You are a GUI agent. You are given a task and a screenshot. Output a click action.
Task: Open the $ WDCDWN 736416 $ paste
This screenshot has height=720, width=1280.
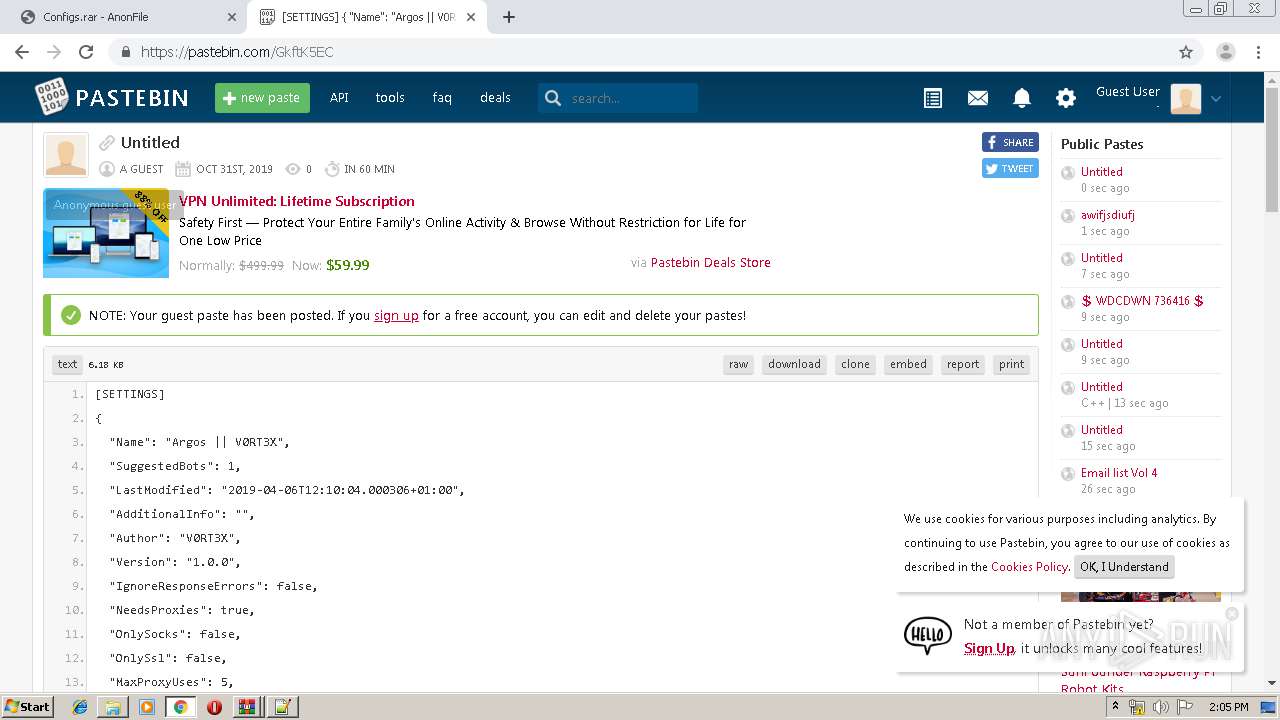tap(1142, 301)
